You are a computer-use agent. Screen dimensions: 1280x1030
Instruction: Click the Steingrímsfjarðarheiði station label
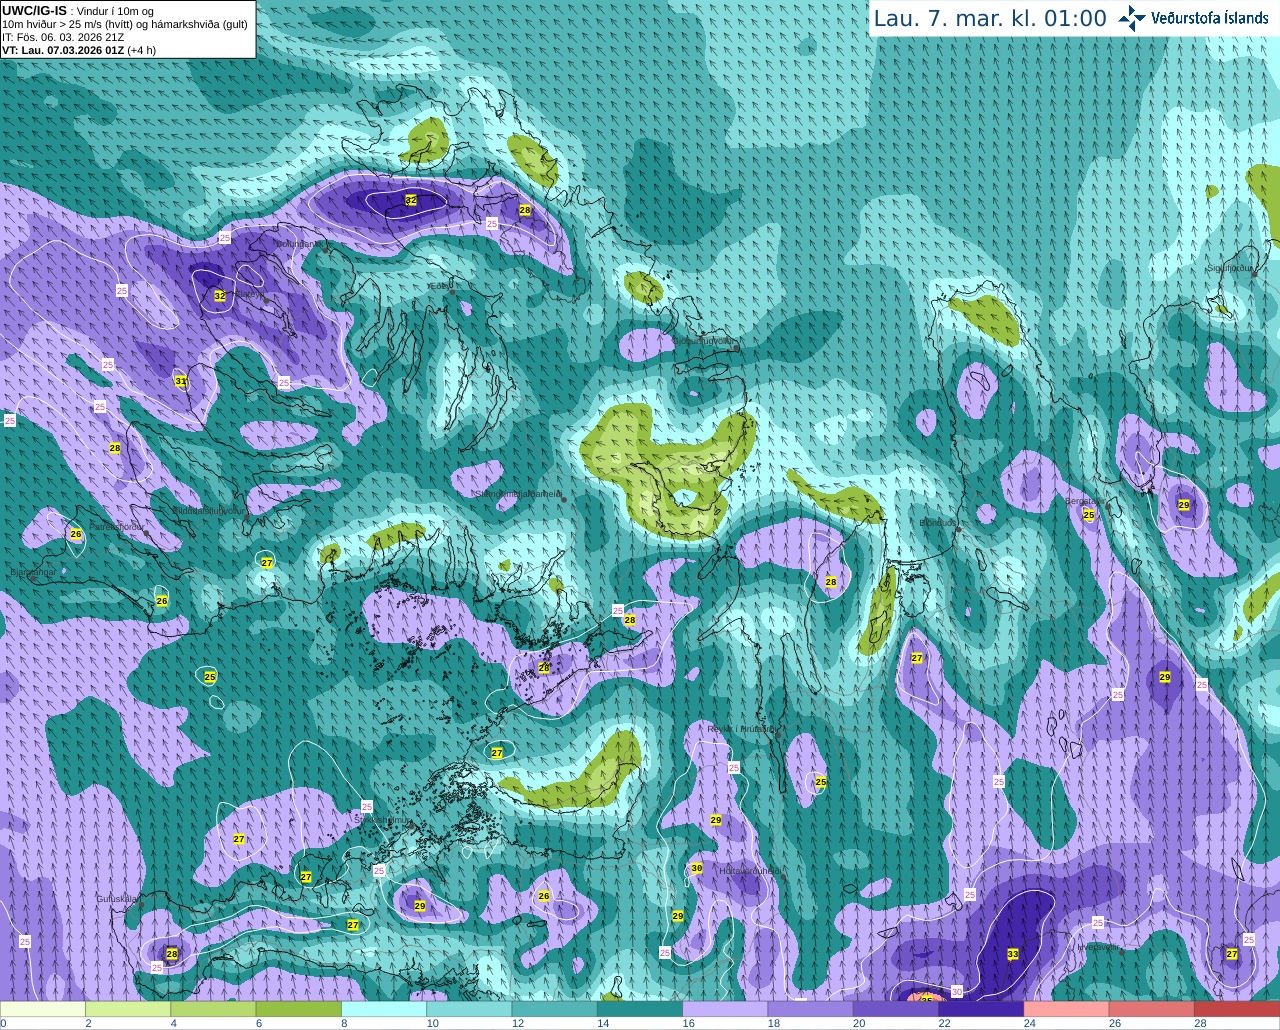pos(518,493)
